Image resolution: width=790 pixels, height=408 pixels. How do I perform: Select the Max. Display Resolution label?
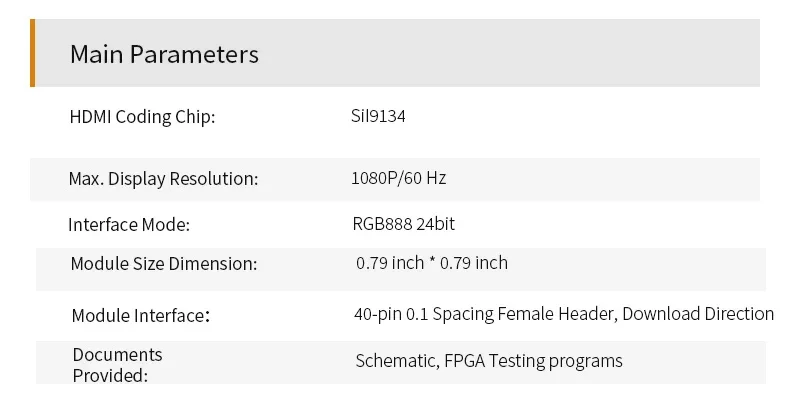click(163, 179)
